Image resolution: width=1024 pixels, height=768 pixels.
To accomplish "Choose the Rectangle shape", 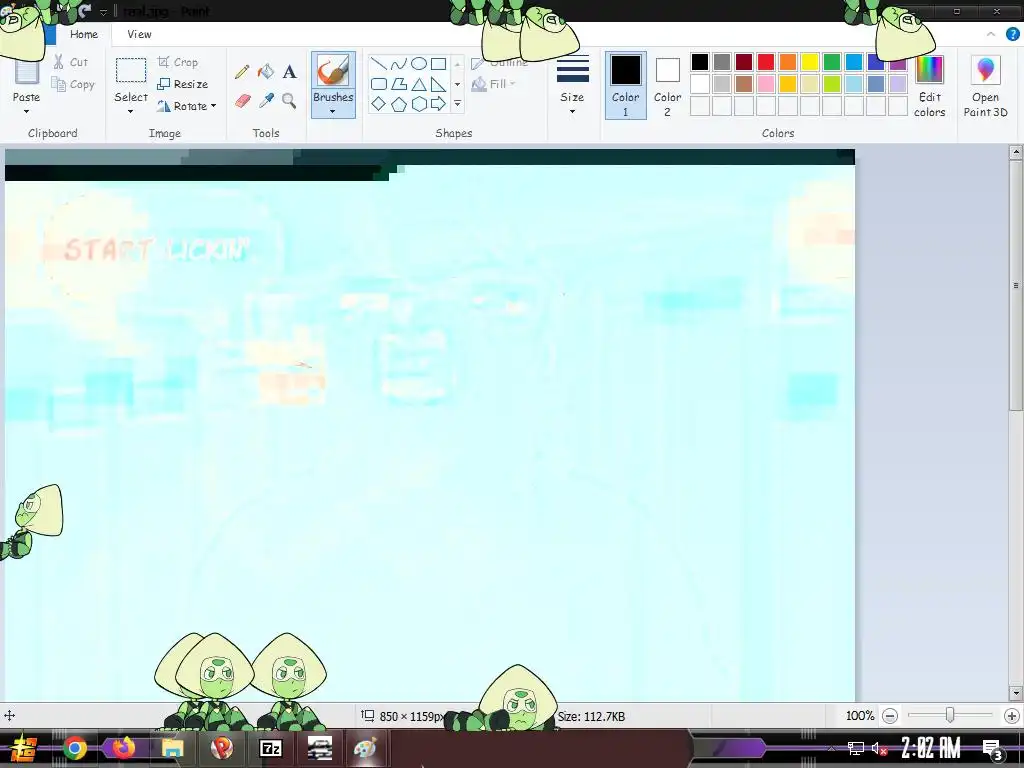I will 438,63.
